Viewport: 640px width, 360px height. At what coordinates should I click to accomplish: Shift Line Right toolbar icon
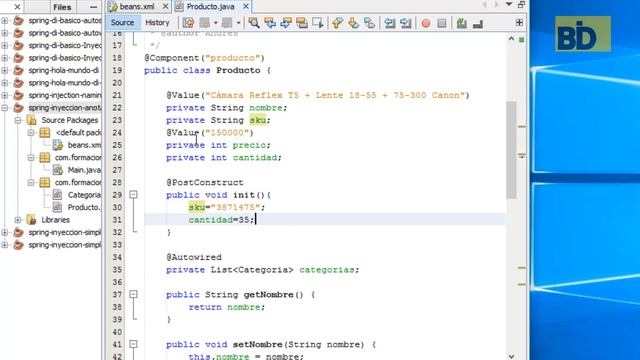pyautogui.click(x=406, y=23)
